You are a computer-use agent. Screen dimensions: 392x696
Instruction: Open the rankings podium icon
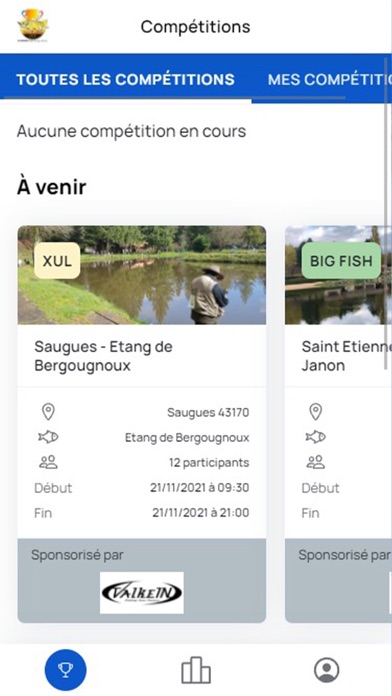click(196, 670)
